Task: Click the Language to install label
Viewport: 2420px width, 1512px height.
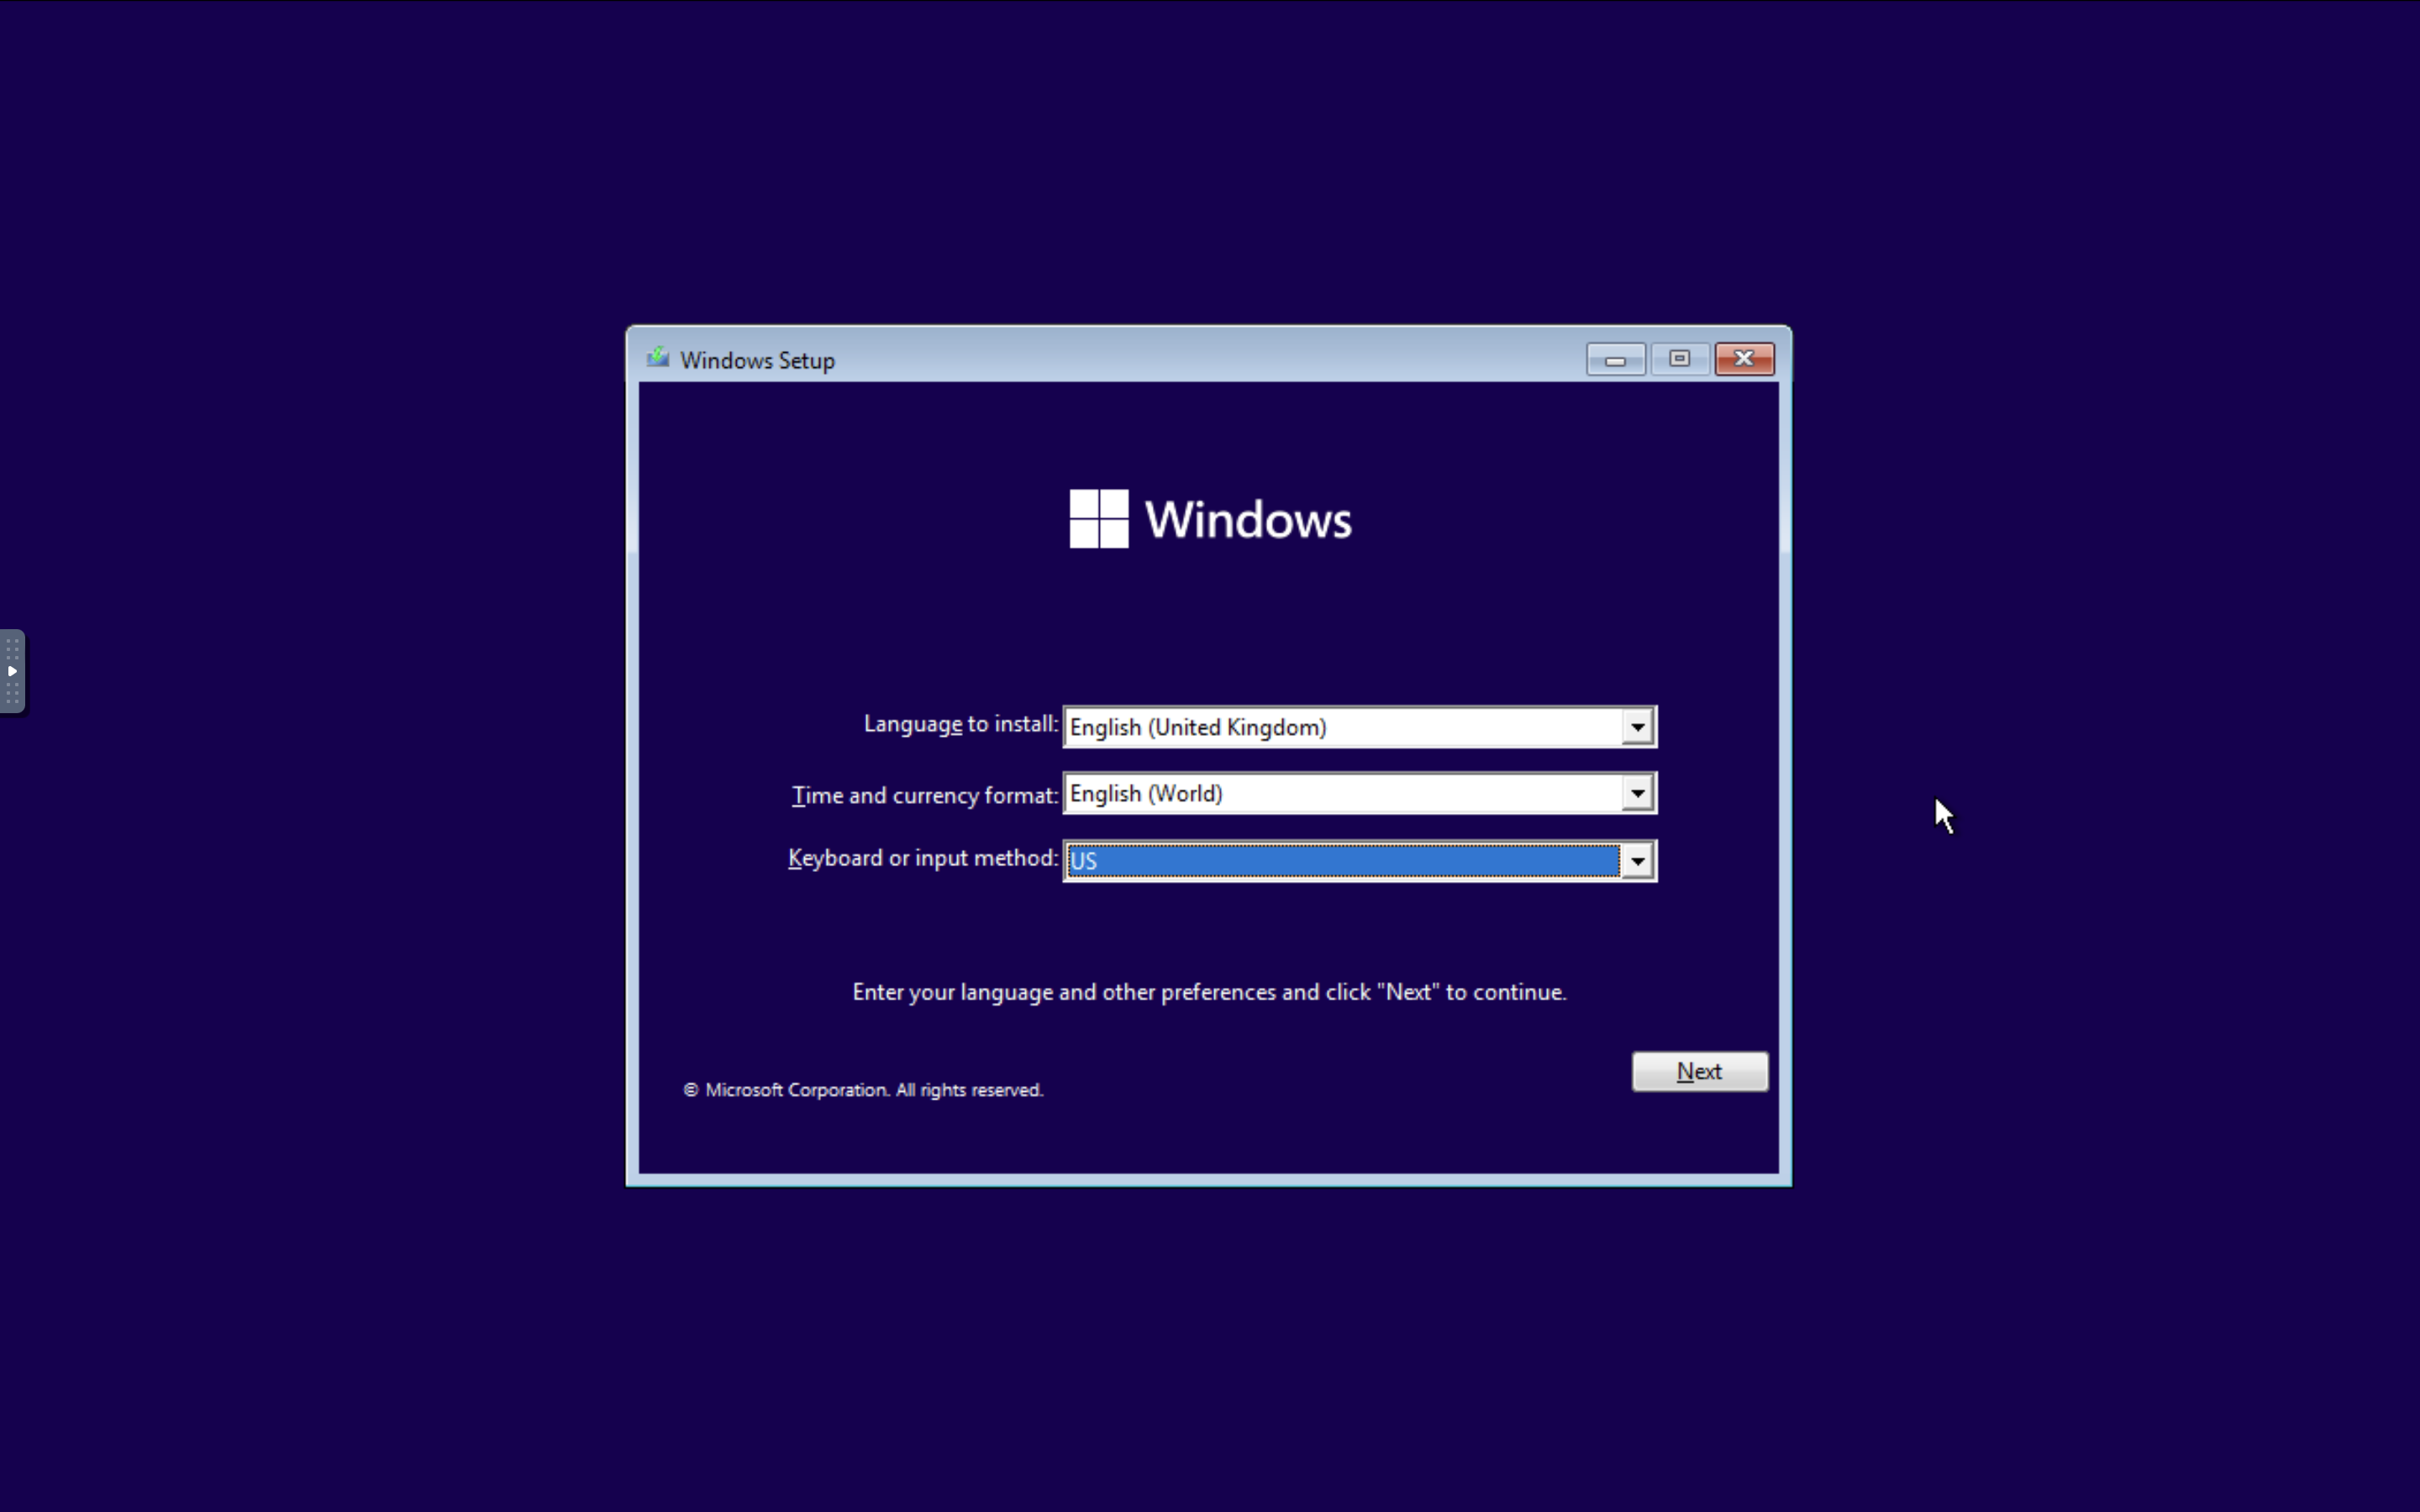Action: [x=960, y=724]
